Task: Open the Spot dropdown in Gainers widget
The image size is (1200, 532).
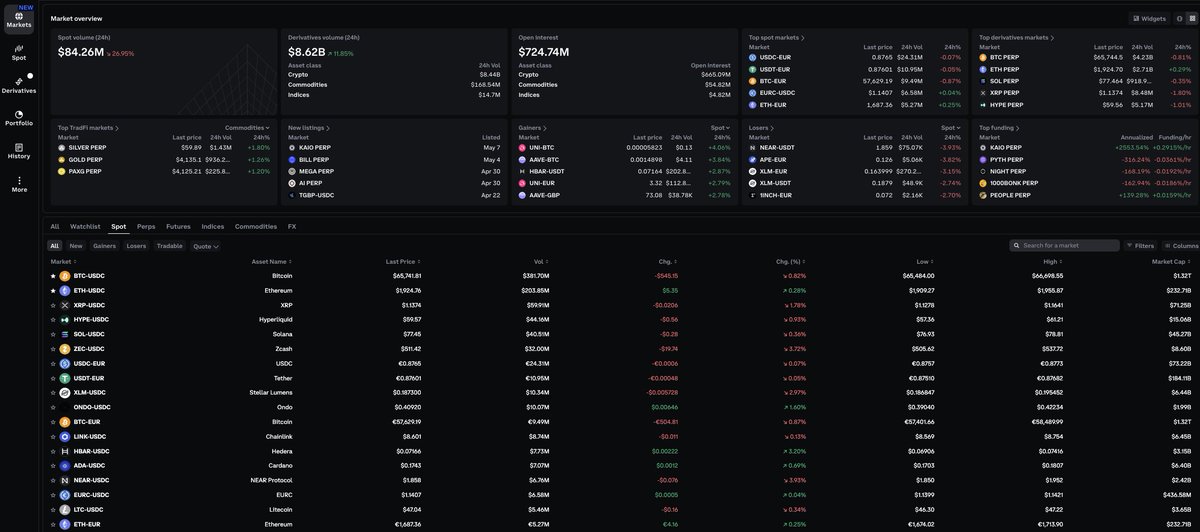Action: pos(721,128)
